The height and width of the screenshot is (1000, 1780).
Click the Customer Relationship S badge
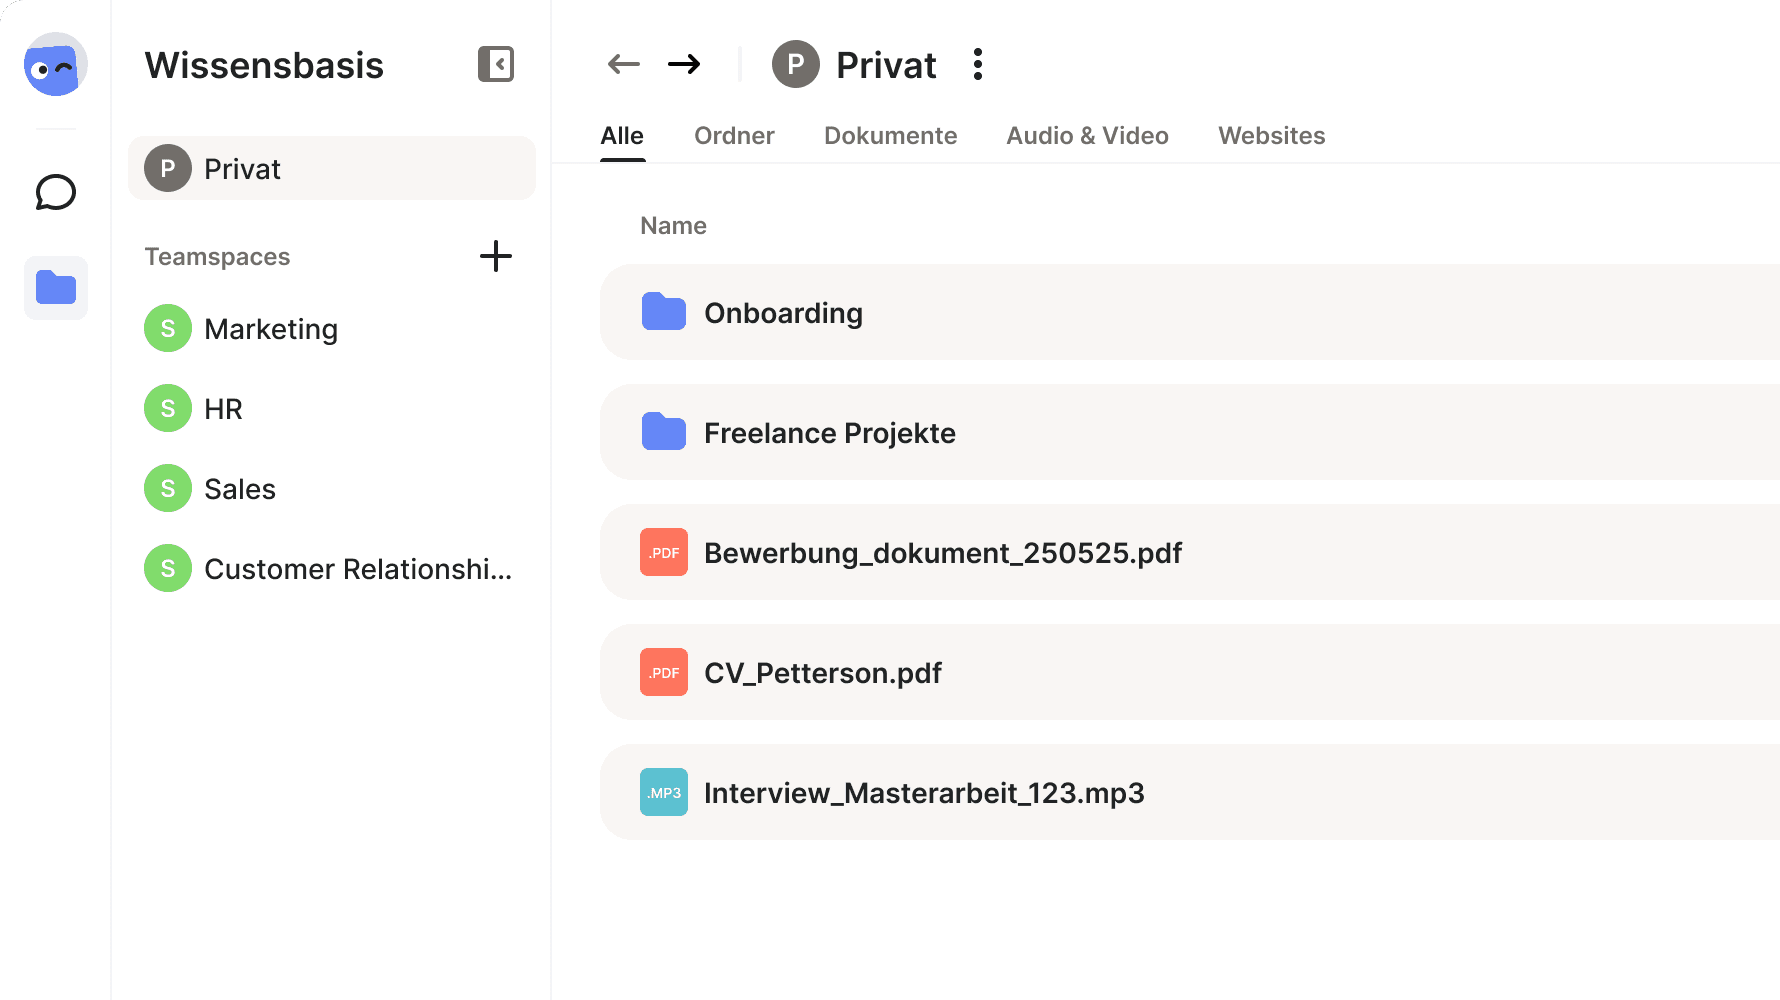pyautogui.click(x=168, y=568)
